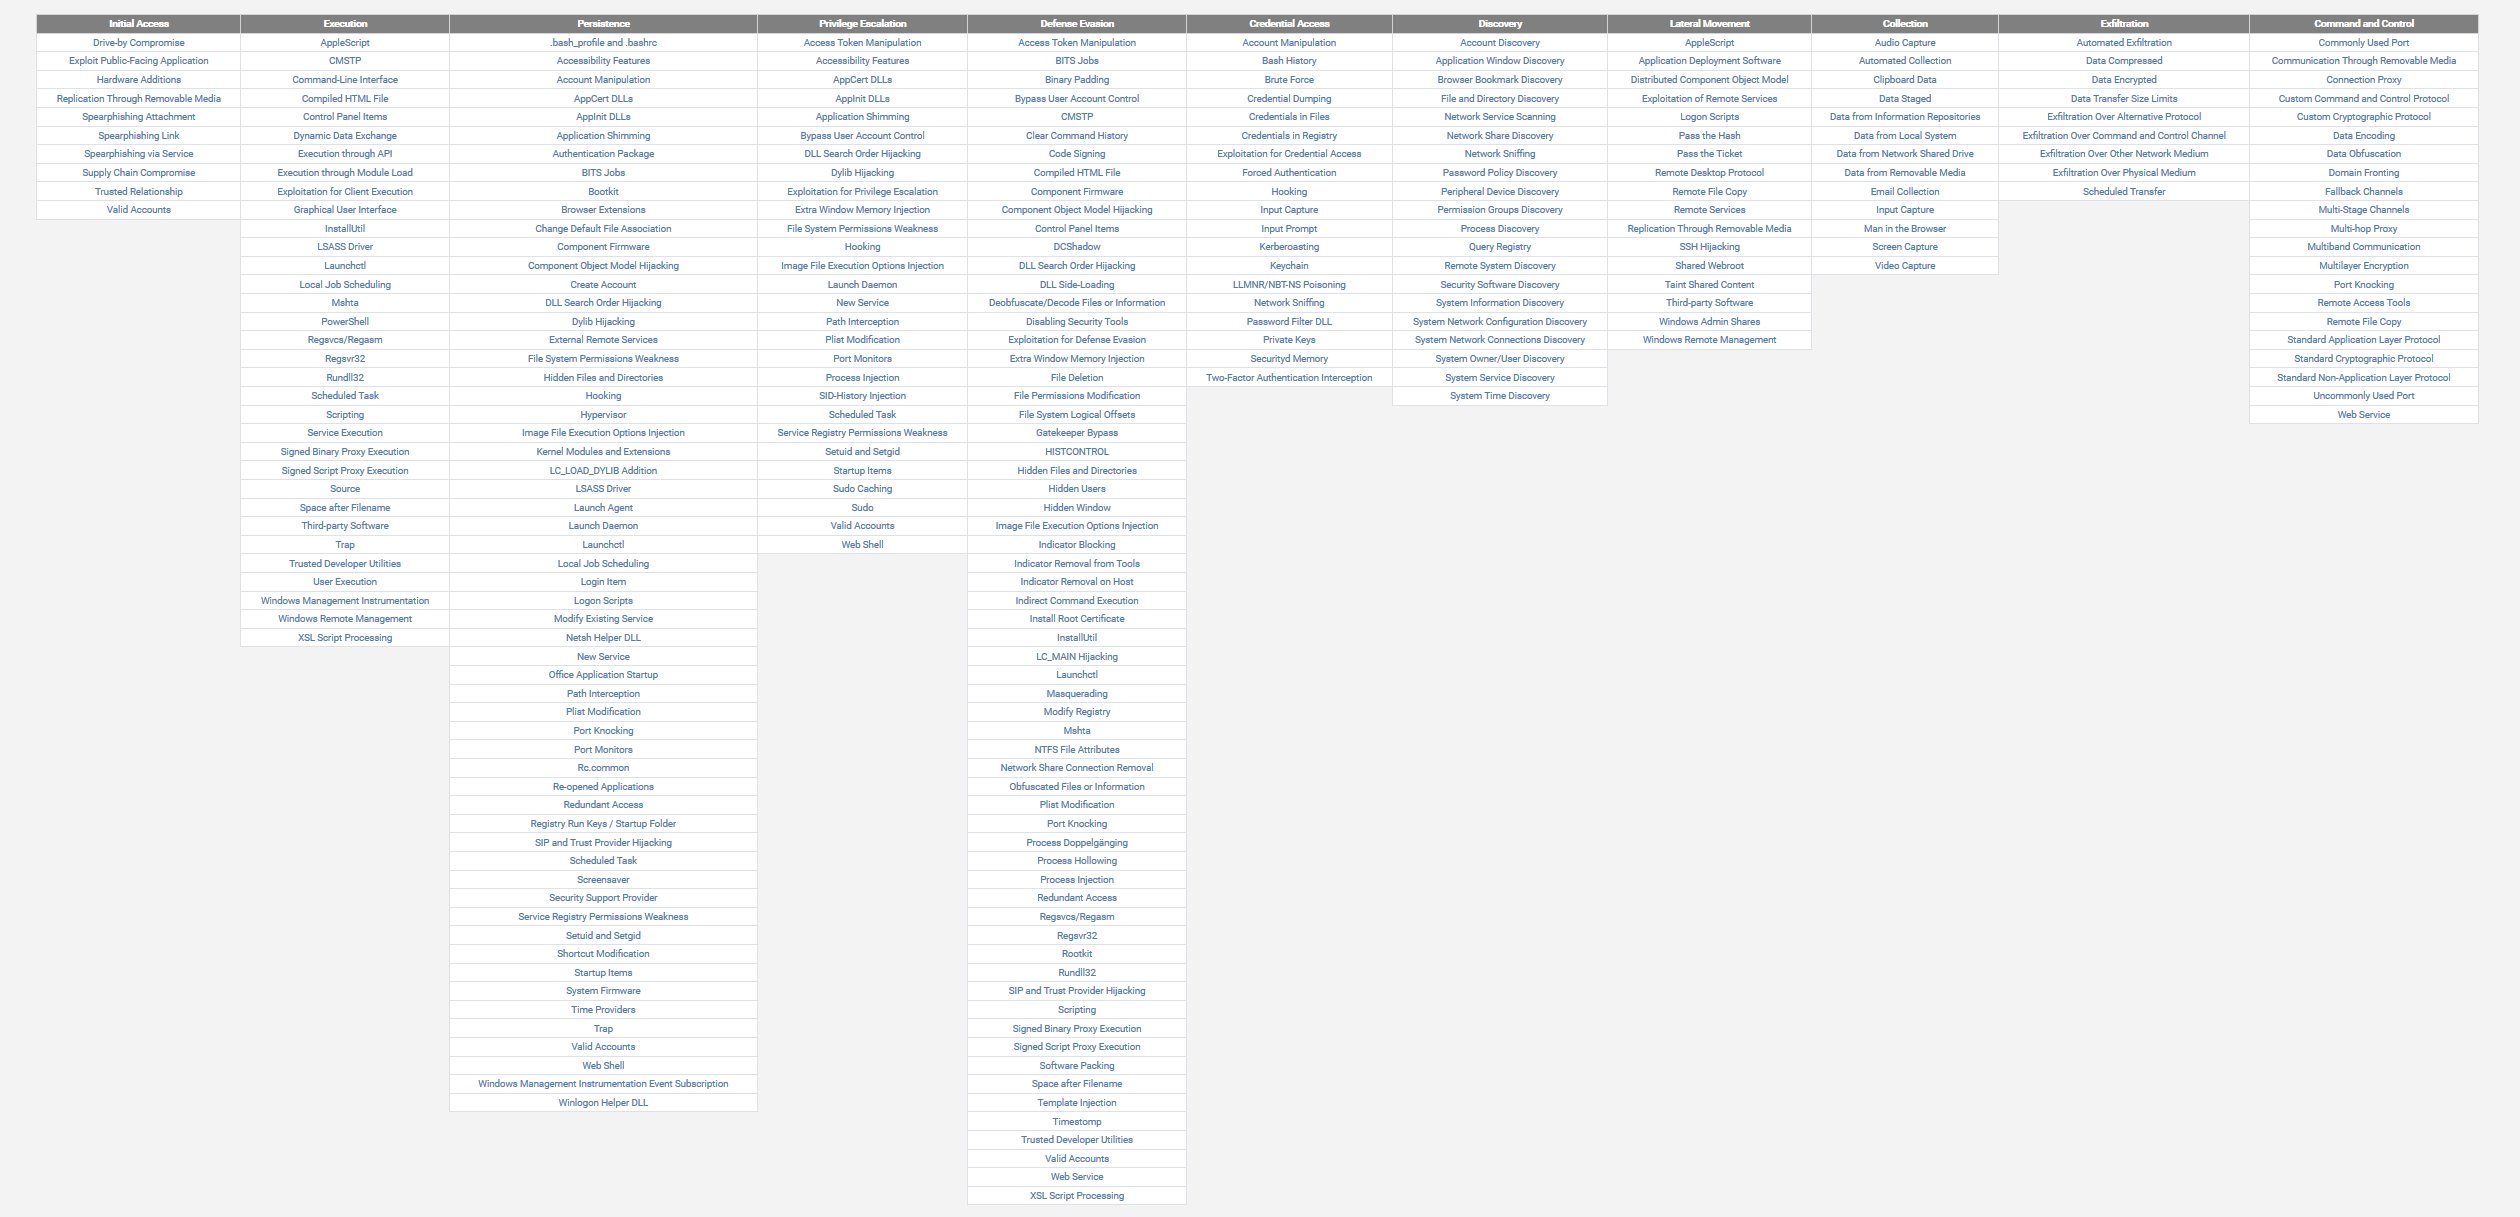
Task: Open the Domain Fronting technique
Action: pos(2363,173)
